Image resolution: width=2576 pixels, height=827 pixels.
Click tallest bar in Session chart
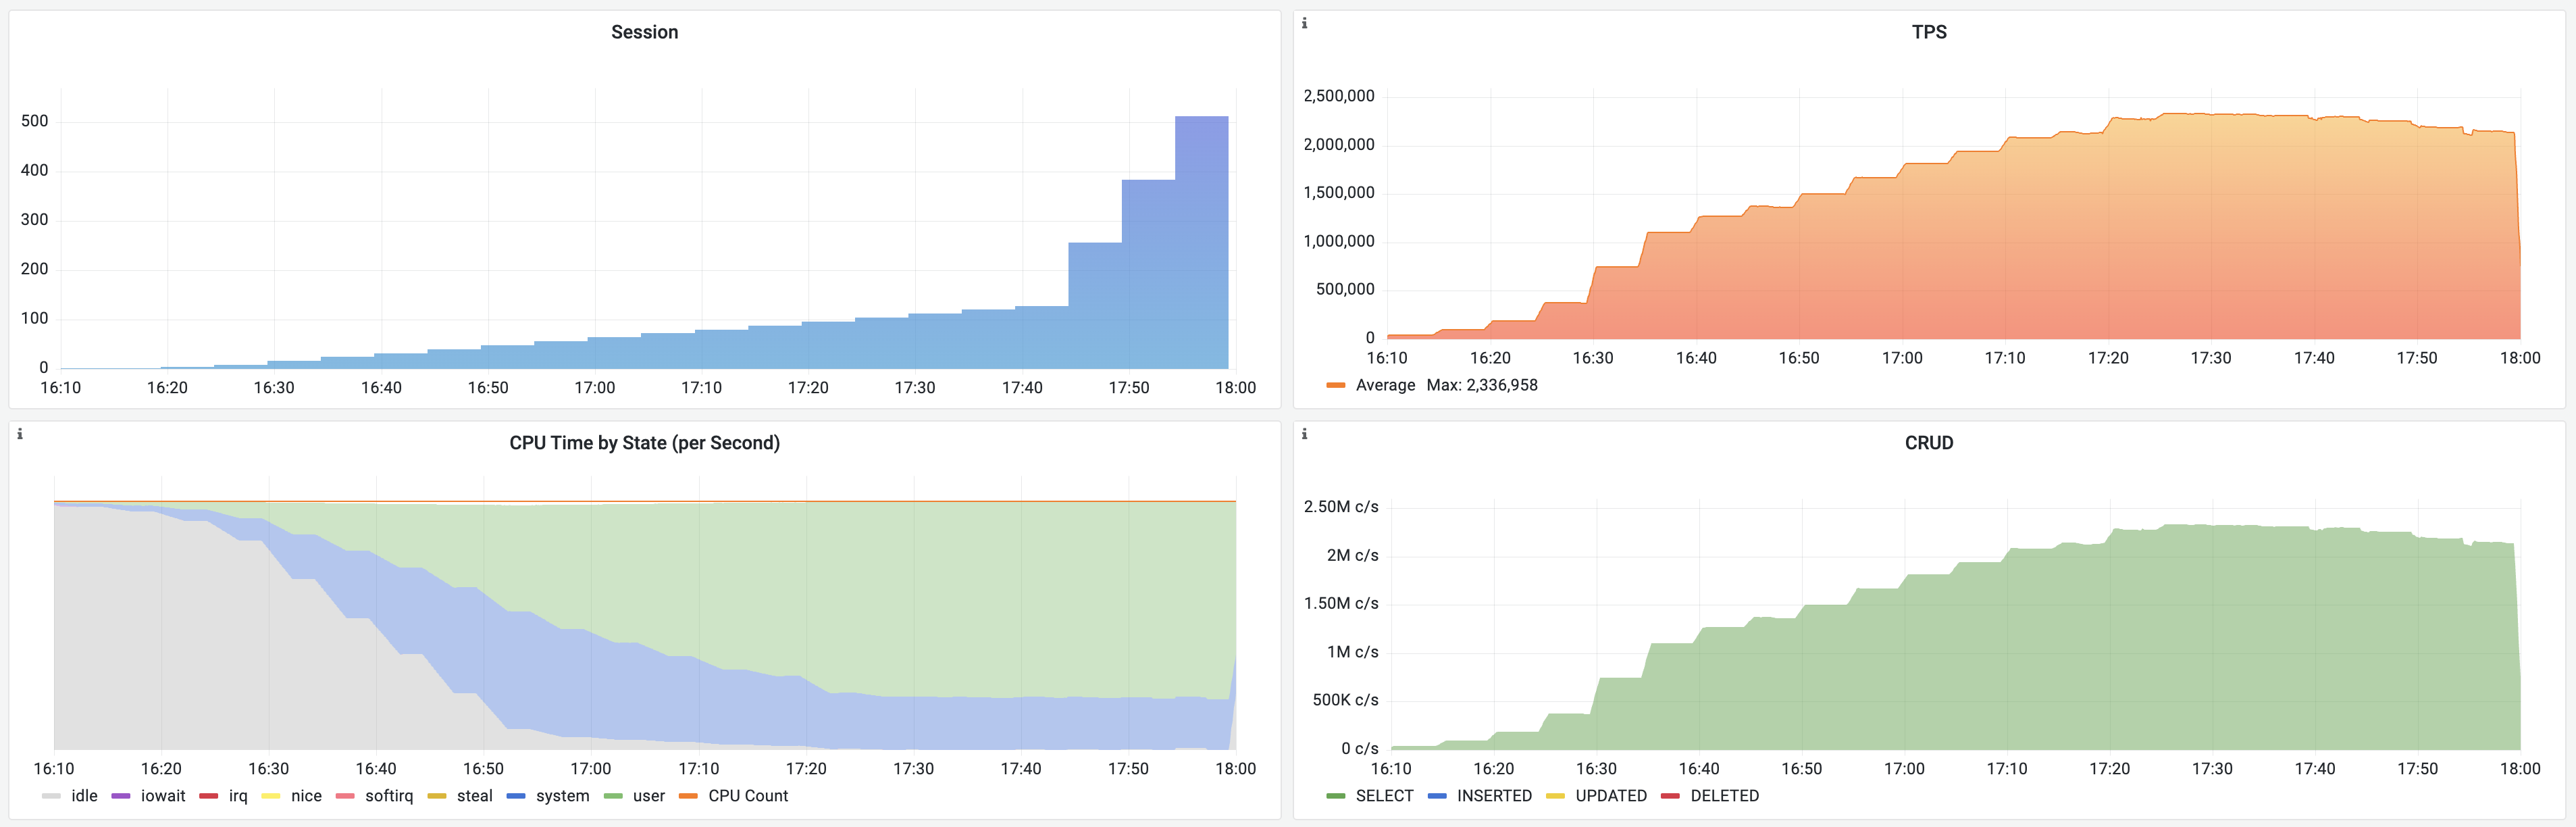(1201, 240)
